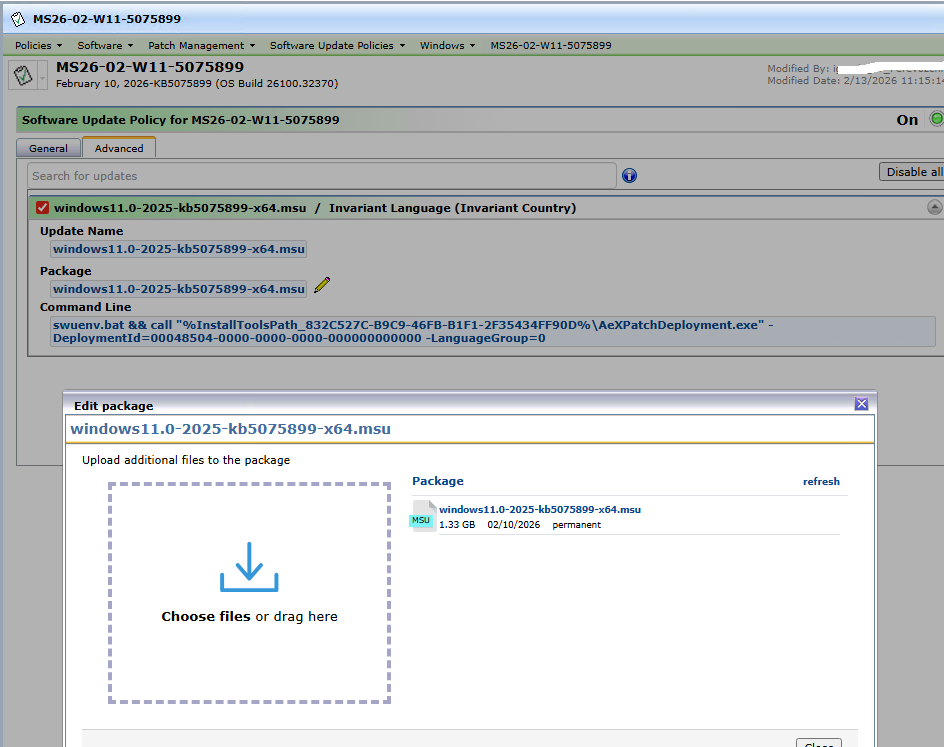Select the Advanced tab
Image resolution: width=944 pixels, height=747 pixels.
pos(119,148)
